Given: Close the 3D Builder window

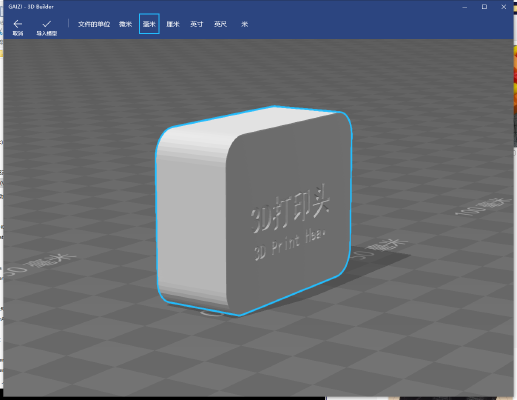Looking at the screenshot, I should click(504, 7).
